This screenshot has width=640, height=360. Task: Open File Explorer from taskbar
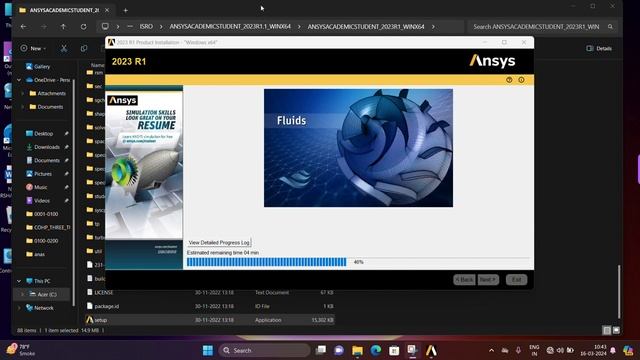pos(358,350)
